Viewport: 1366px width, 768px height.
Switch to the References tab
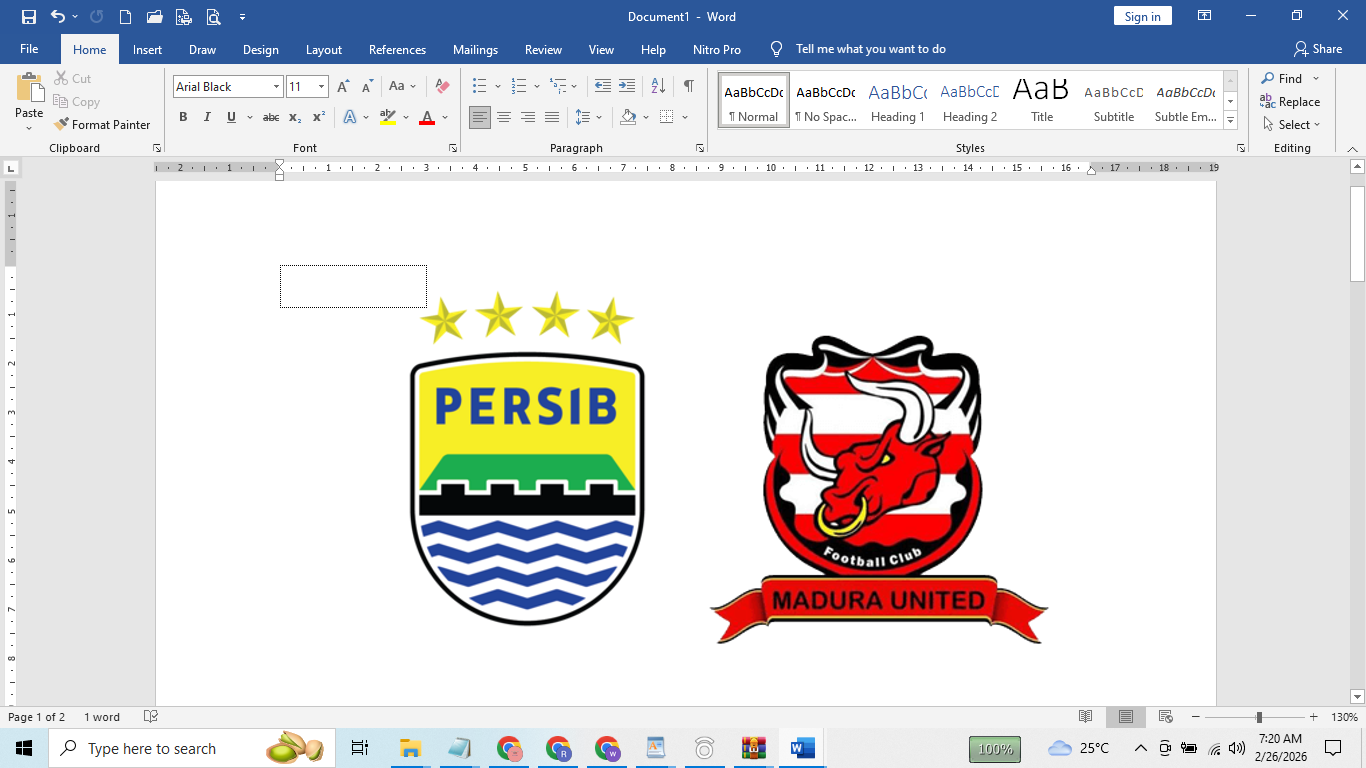(x=397, y=49)
